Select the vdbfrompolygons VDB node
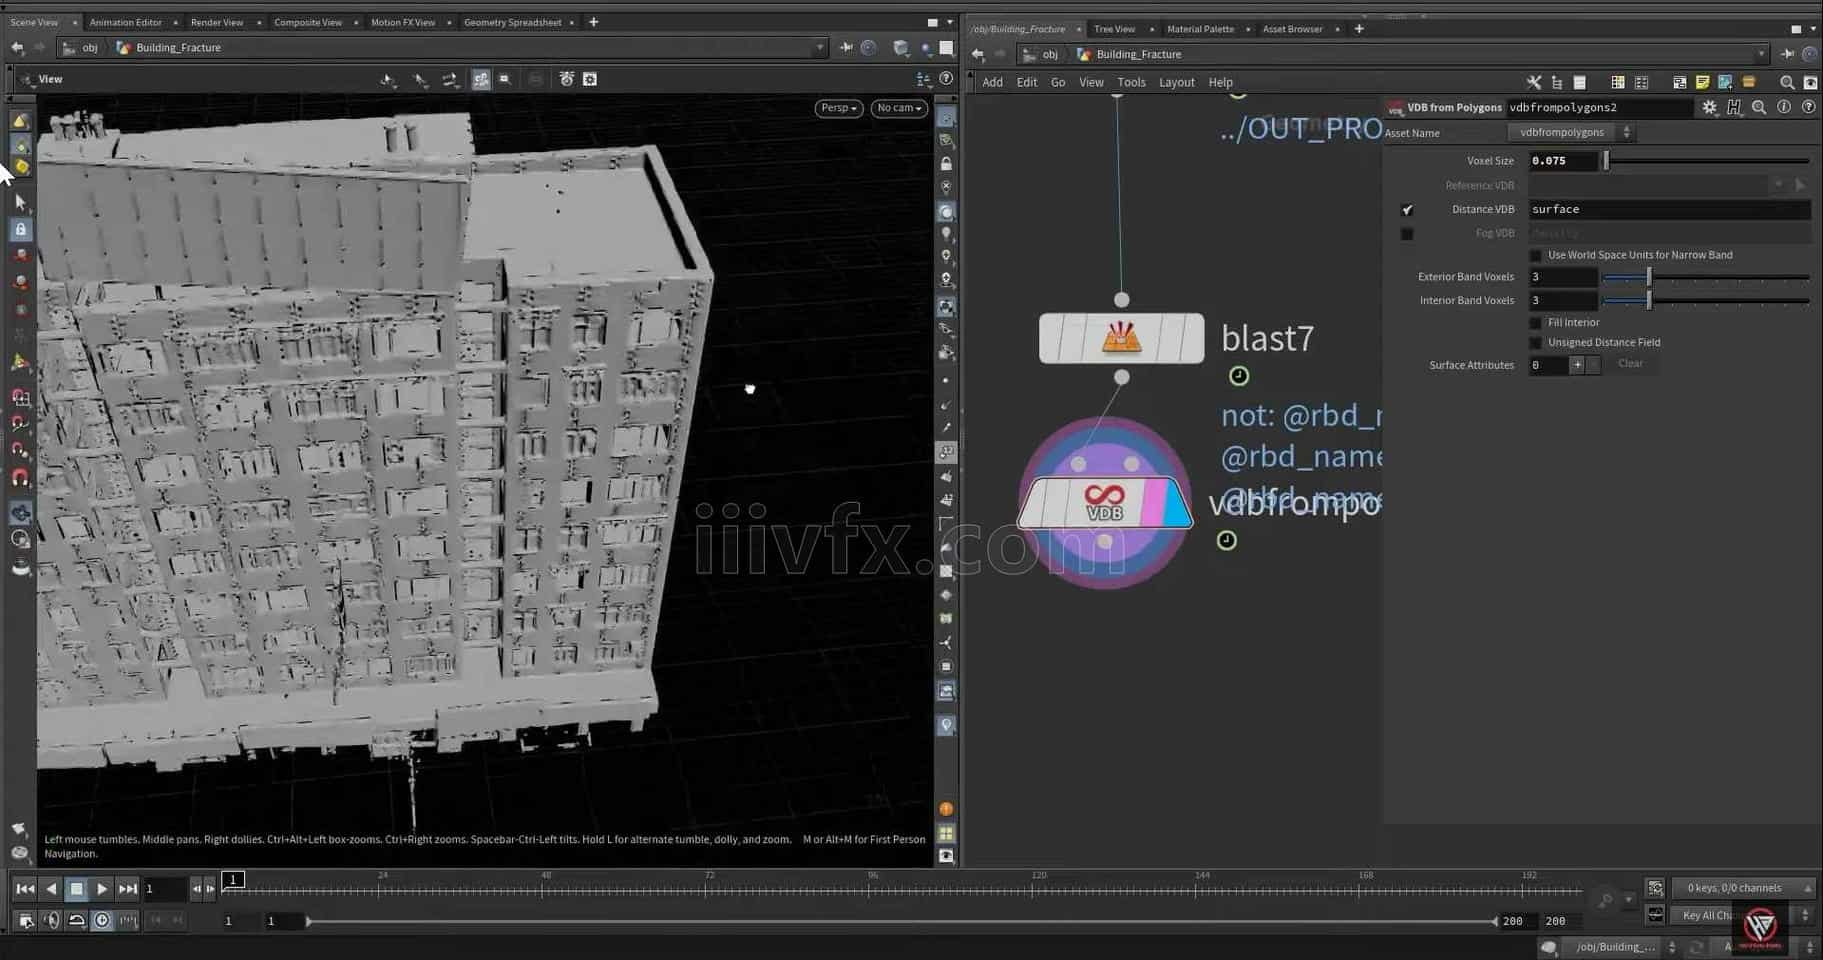 click(1104, 503)
